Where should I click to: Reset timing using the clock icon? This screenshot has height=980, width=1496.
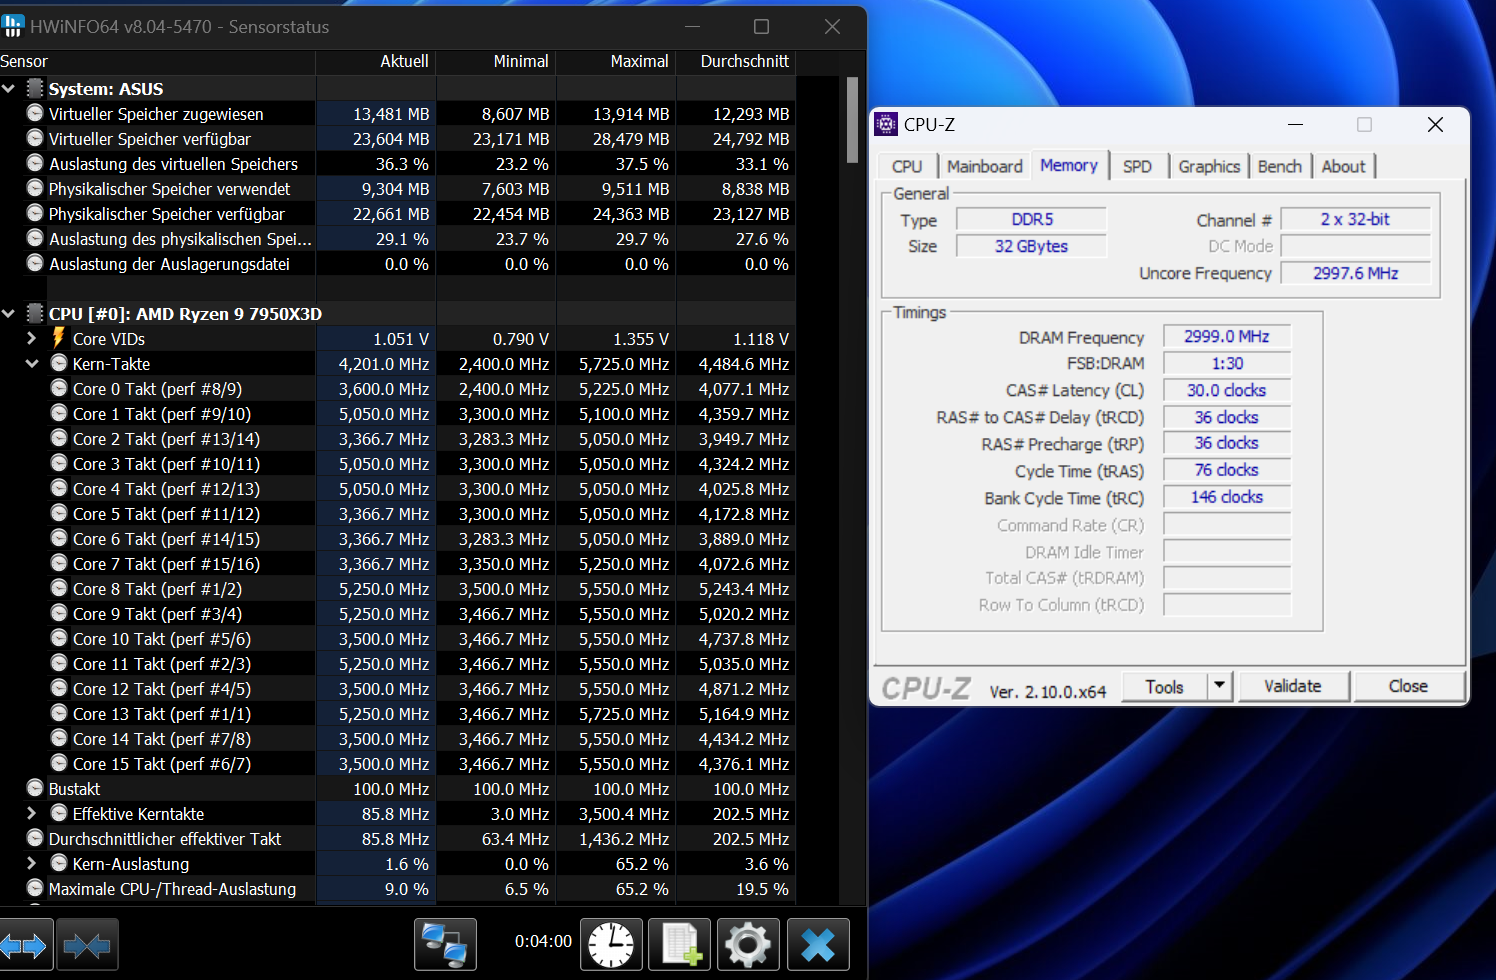tap(611, 944)
